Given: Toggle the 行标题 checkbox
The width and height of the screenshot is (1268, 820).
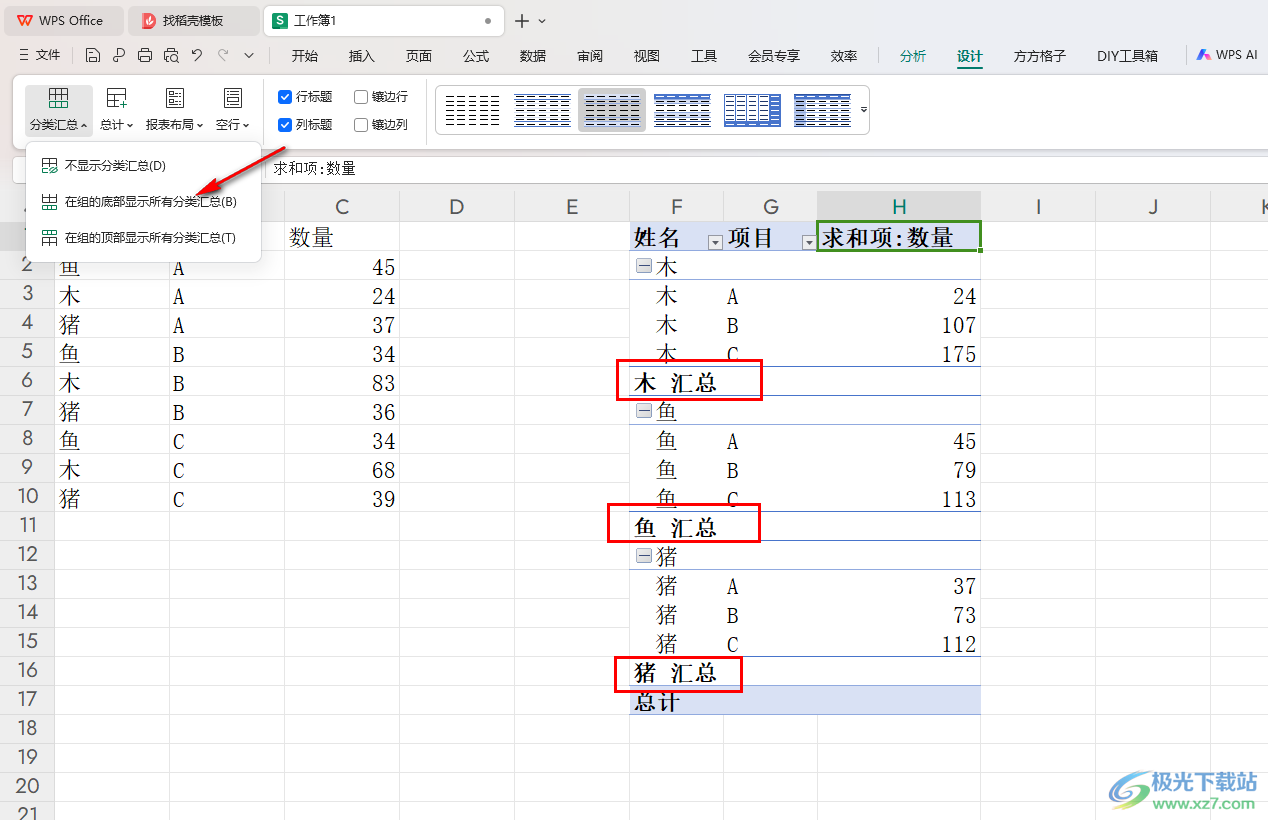Looking at the screenshot, I should (x=306, y=97).
